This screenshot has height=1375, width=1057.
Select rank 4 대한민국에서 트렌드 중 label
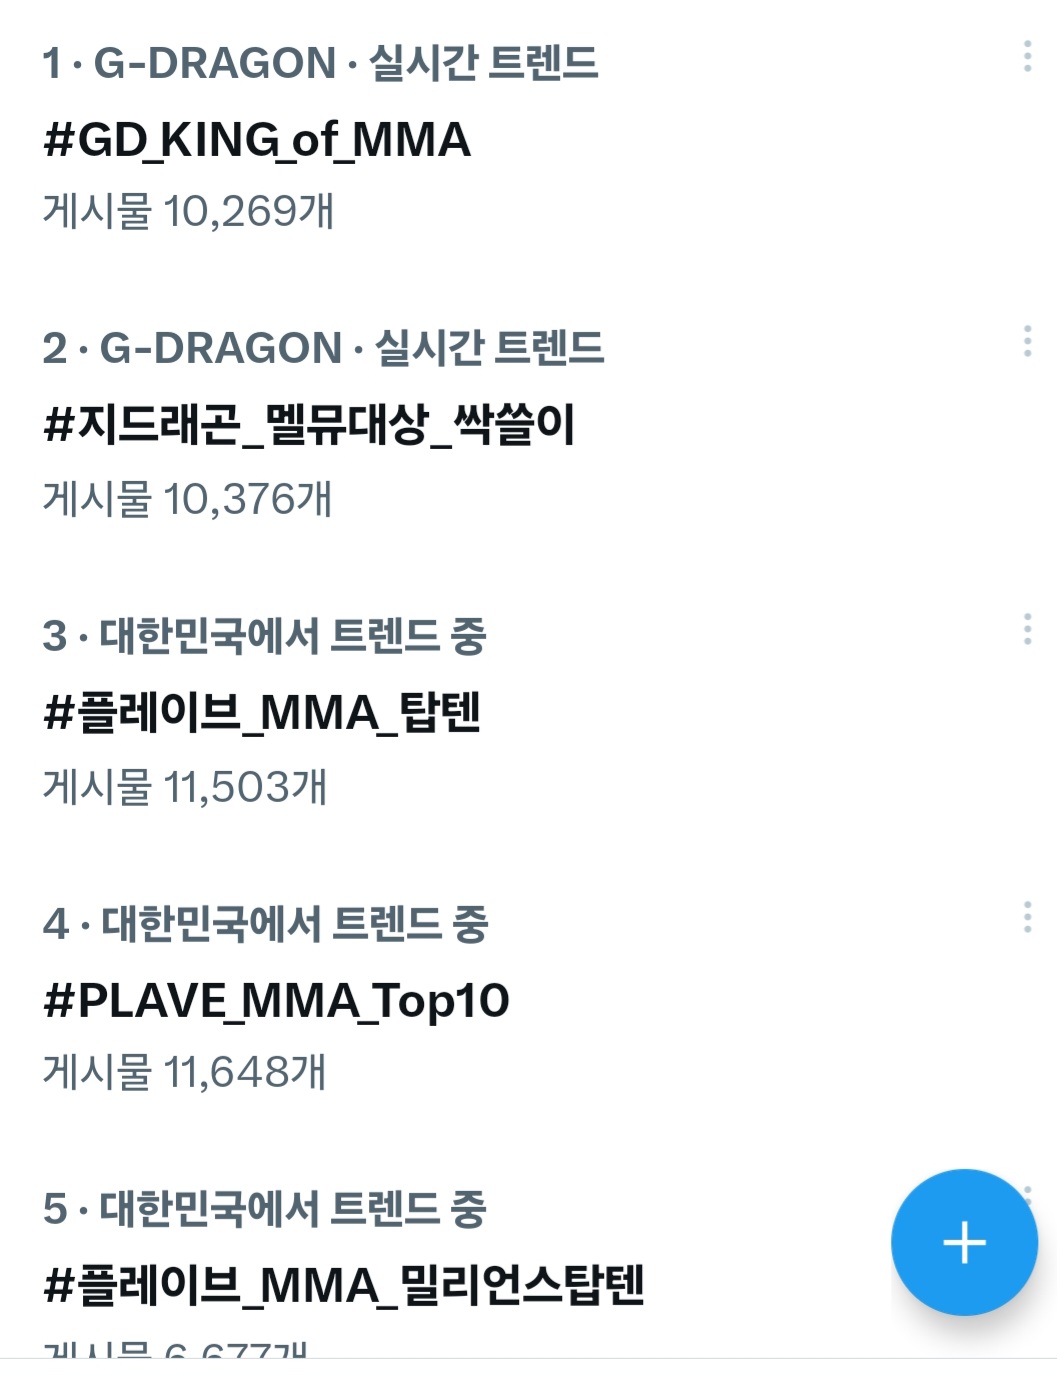coord(265,924)
